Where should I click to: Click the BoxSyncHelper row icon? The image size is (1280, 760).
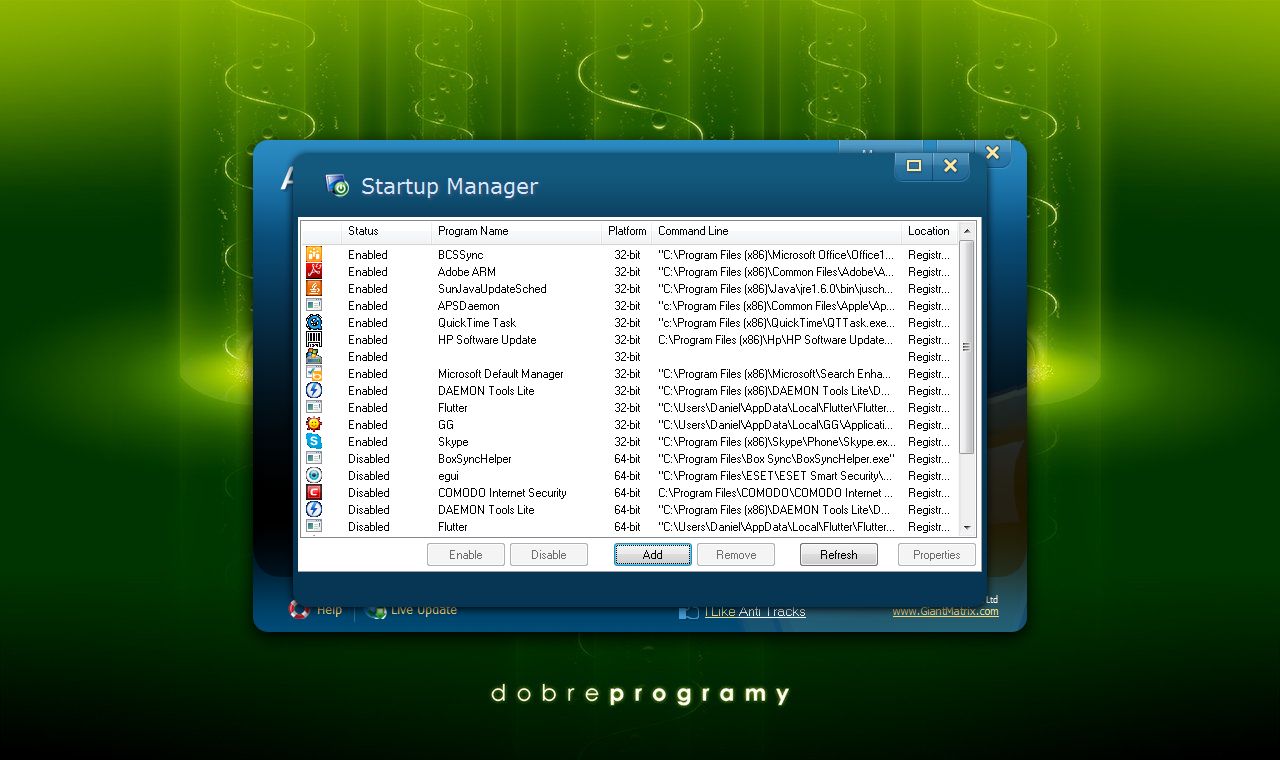(314, 459)
